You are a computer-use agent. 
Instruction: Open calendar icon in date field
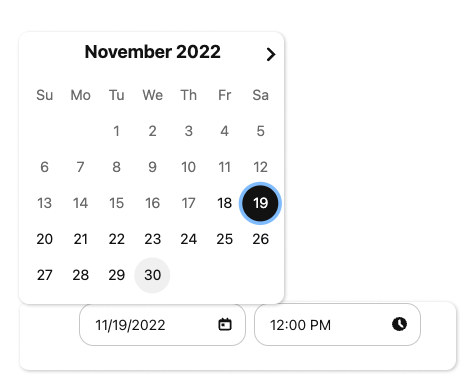225,324
